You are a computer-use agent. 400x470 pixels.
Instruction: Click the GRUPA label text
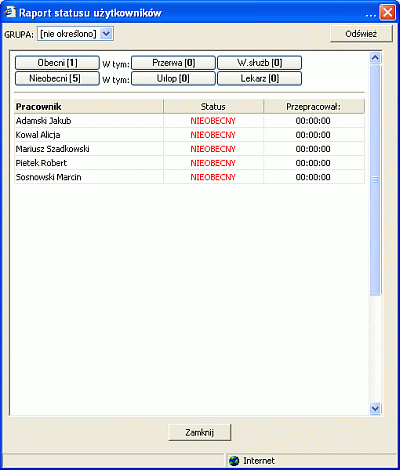(19, 34)
